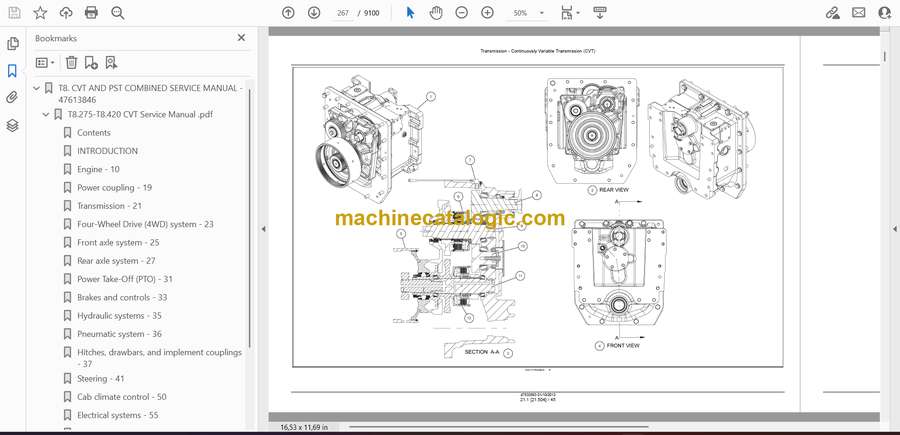The width and height of the screenshot is (900, 435).
Task: Open the account profile icon
Action: (885, 13)
